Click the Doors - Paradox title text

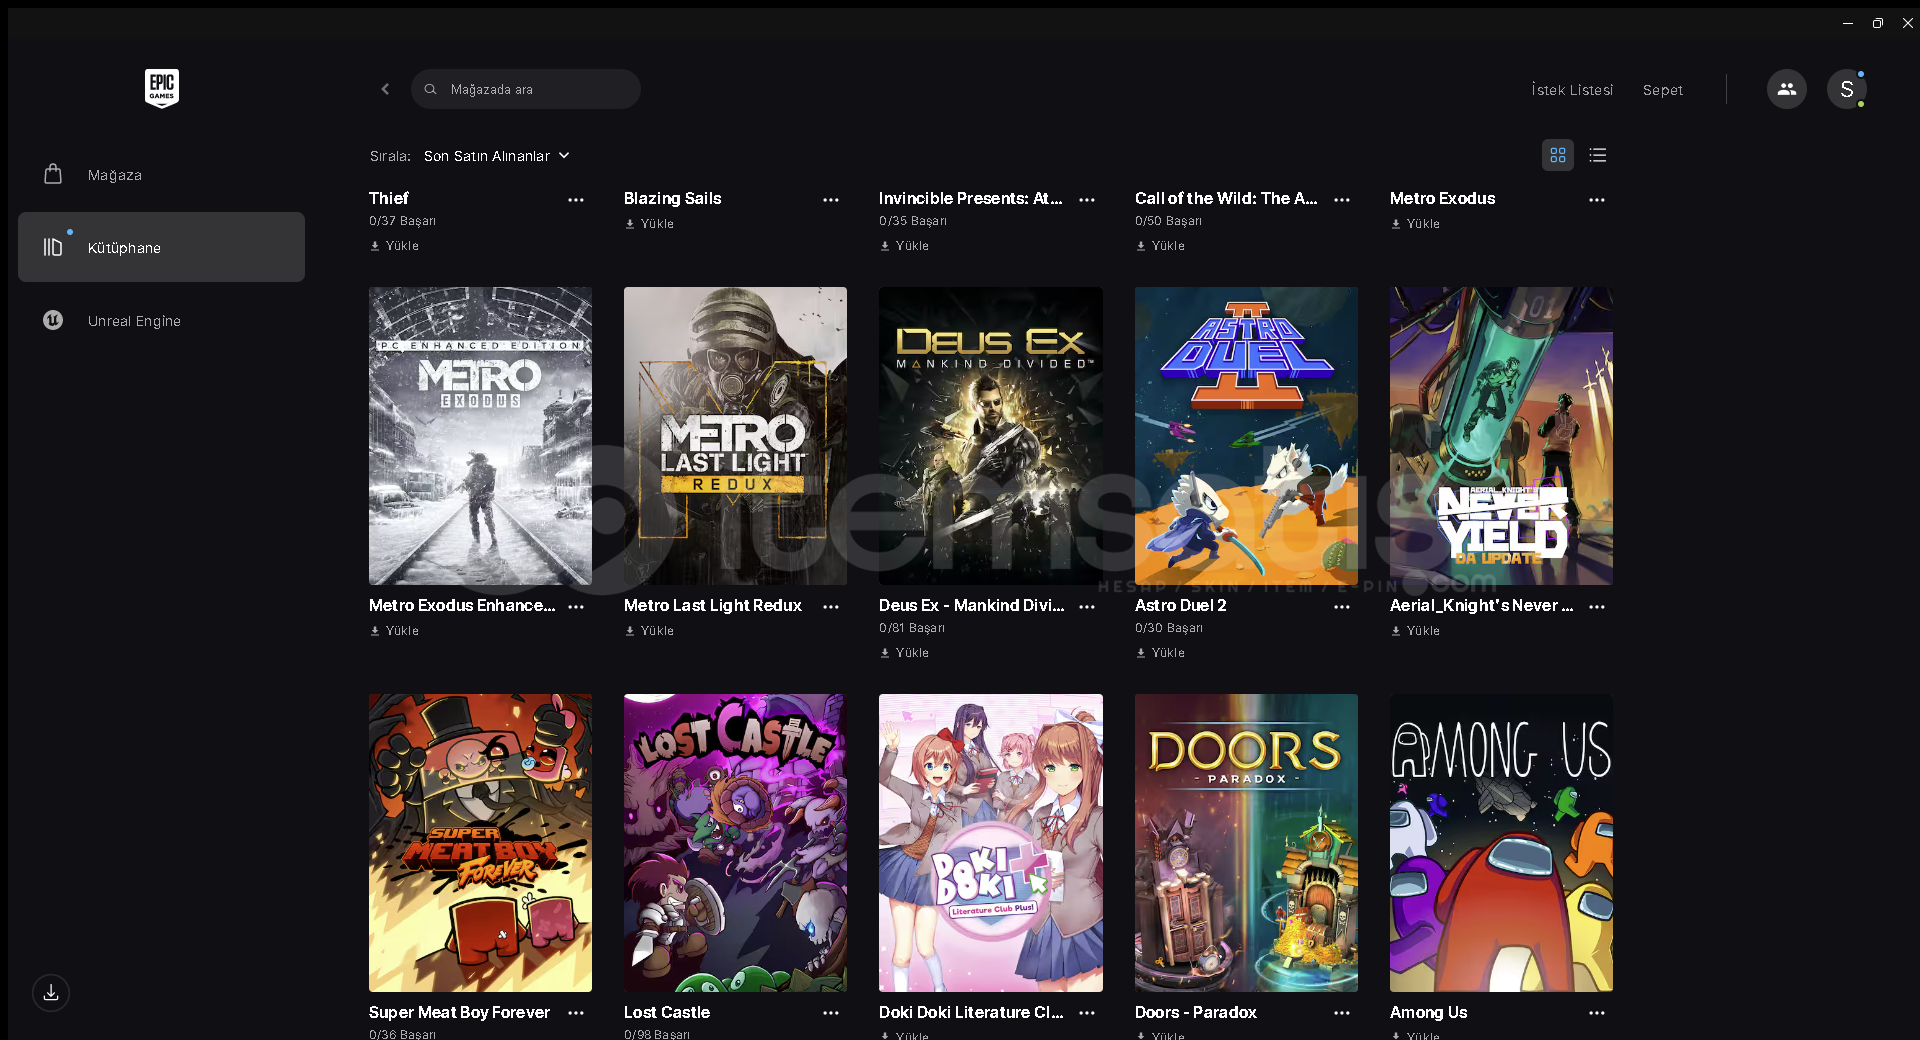[x=1195, y=1012]
